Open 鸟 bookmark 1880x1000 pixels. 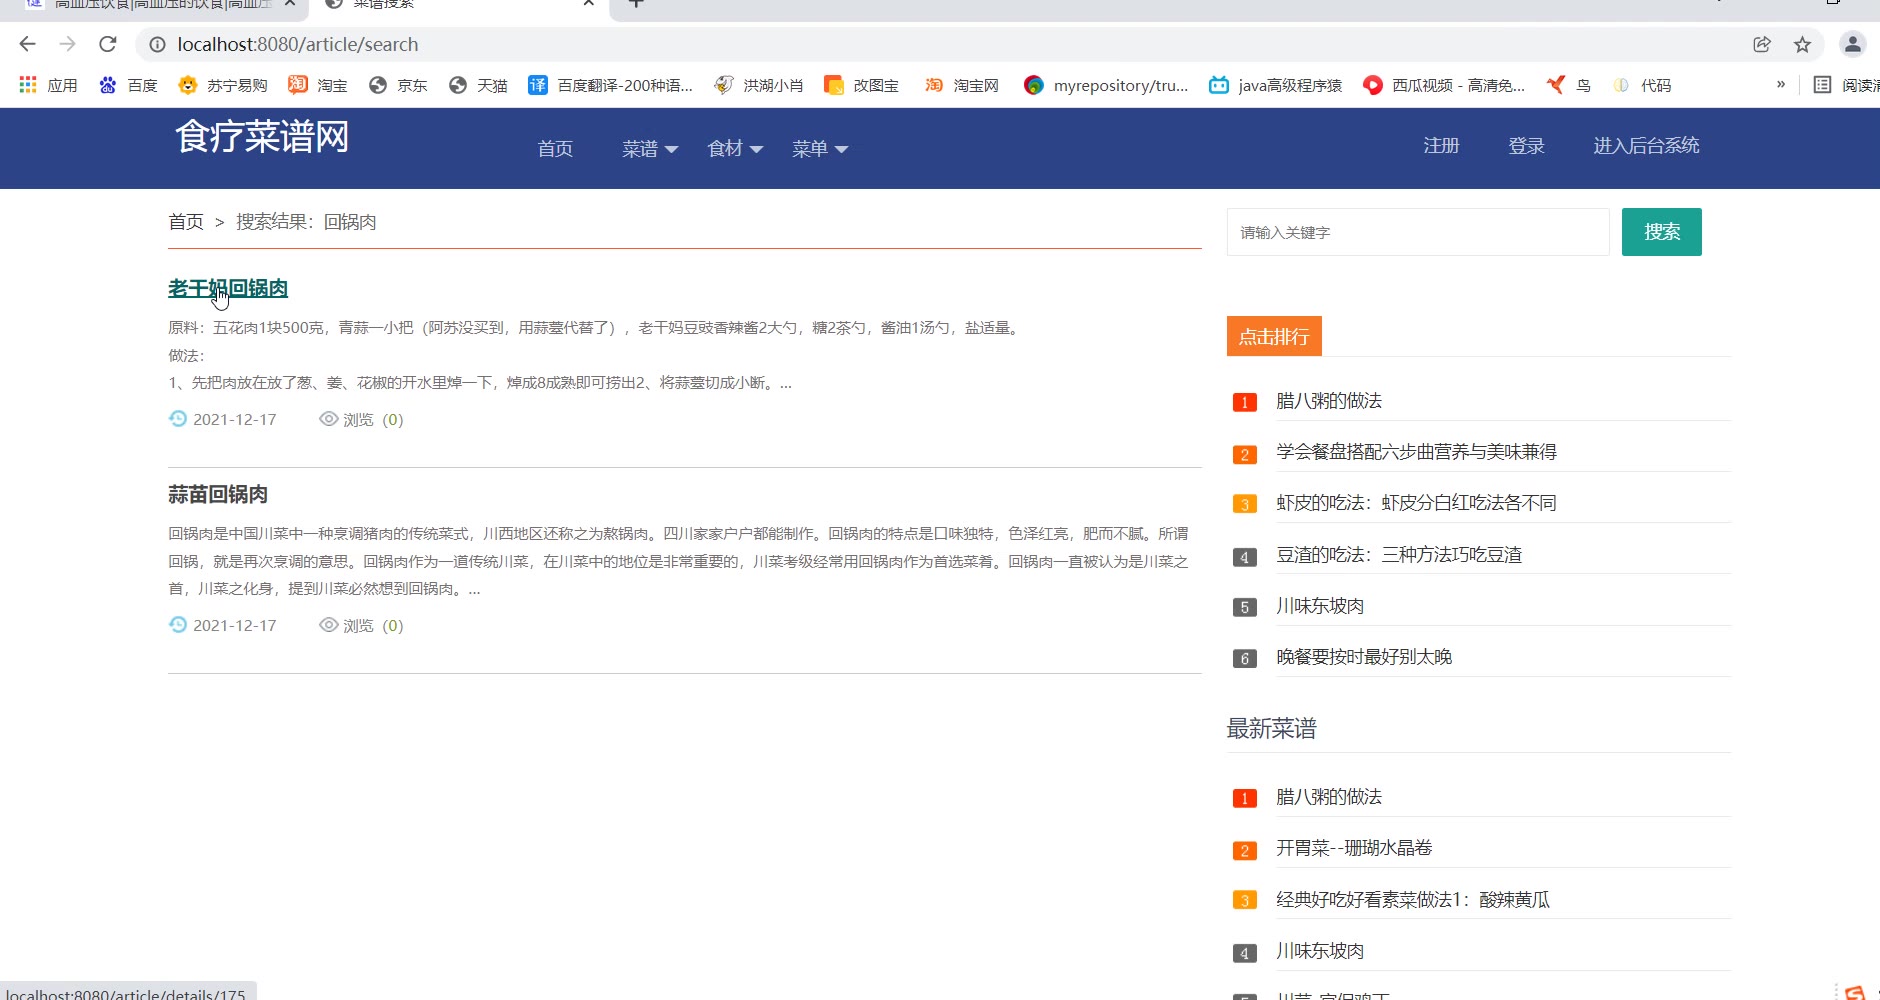1569,85
